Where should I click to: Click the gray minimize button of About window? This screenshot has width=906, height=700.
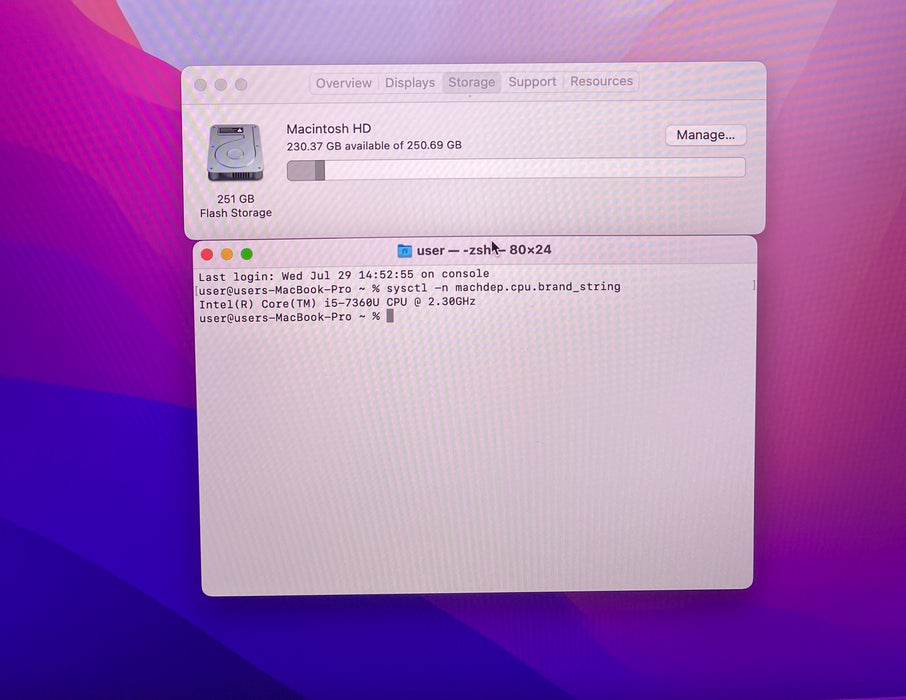click(221, 84)
